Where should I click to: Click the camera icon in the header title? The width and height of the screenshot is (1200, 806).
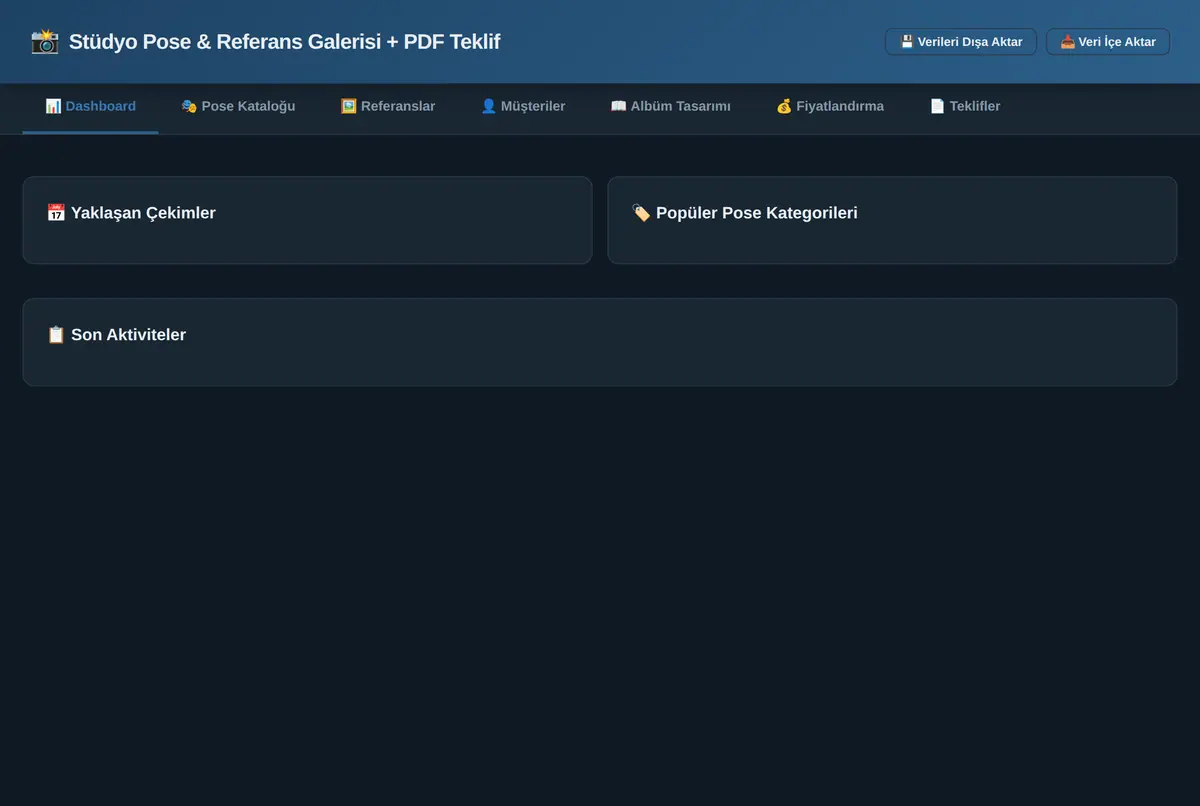pos(45,42)
